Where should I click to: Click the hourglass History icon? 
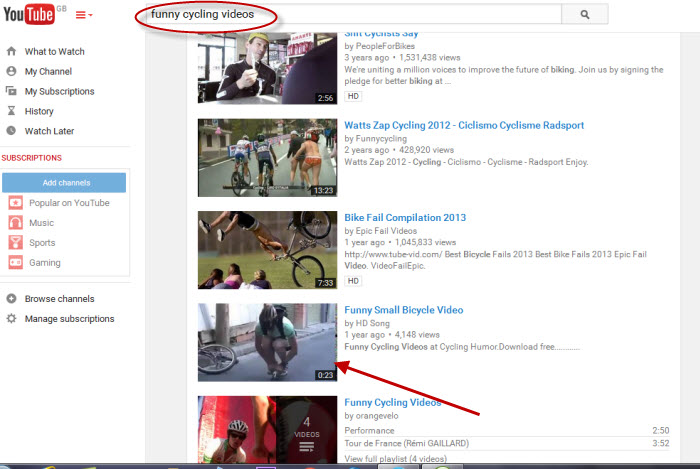[x=12, y=111]
